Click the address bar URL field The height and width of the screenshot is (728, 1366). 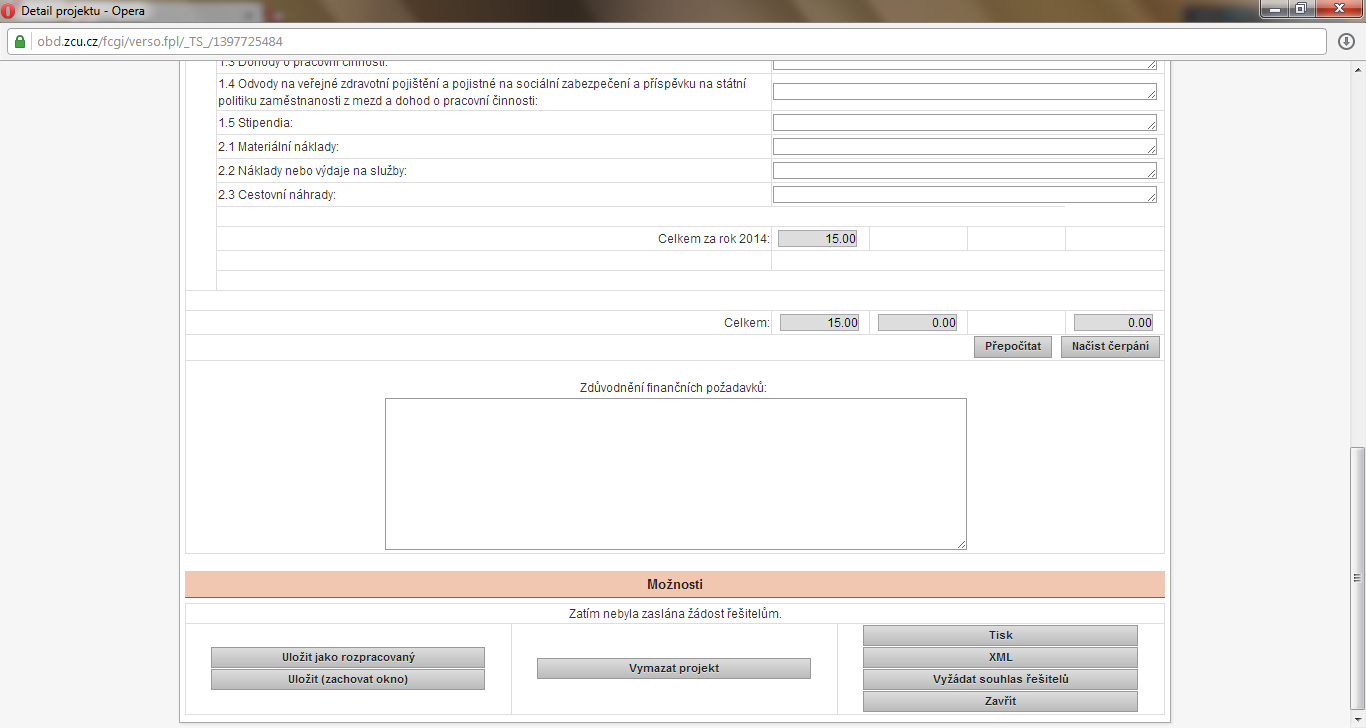coord(665,42)
